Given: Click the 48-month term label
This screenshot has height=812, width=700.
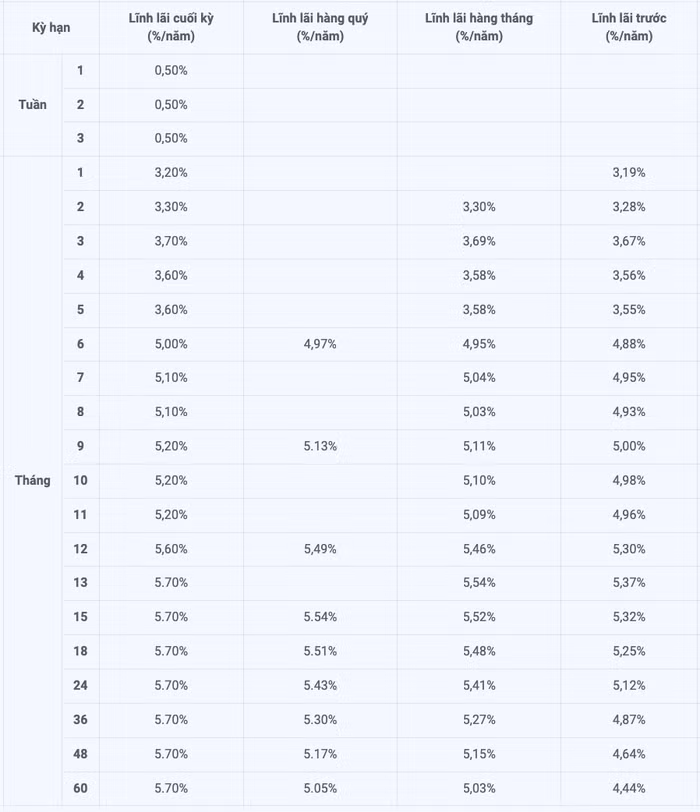Looking at the screenshot, I should click(x=80, y=754).
